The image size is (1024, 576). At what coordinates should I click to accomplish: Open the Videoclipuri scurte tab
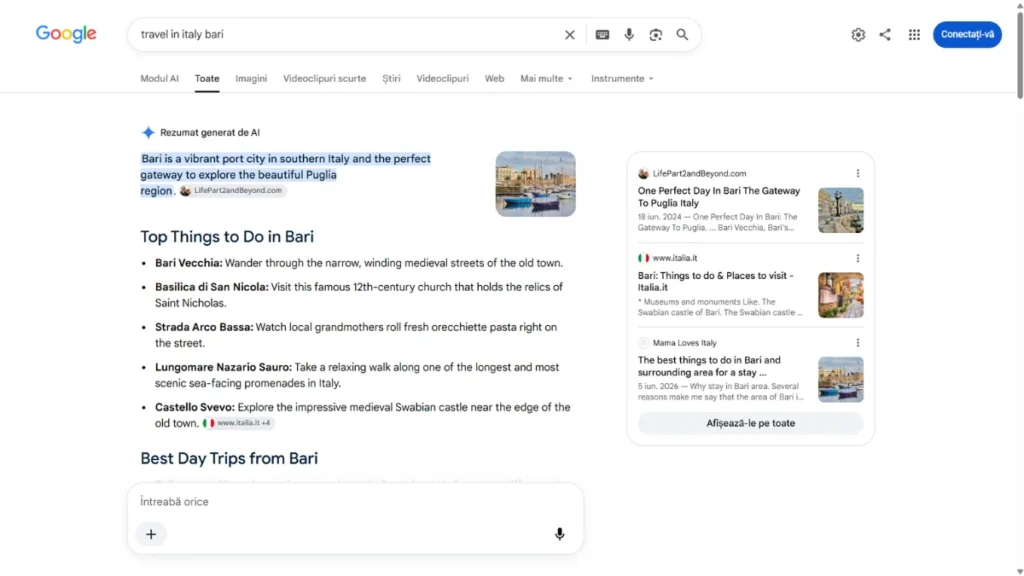pyautogui.click(x=325, y=78)
